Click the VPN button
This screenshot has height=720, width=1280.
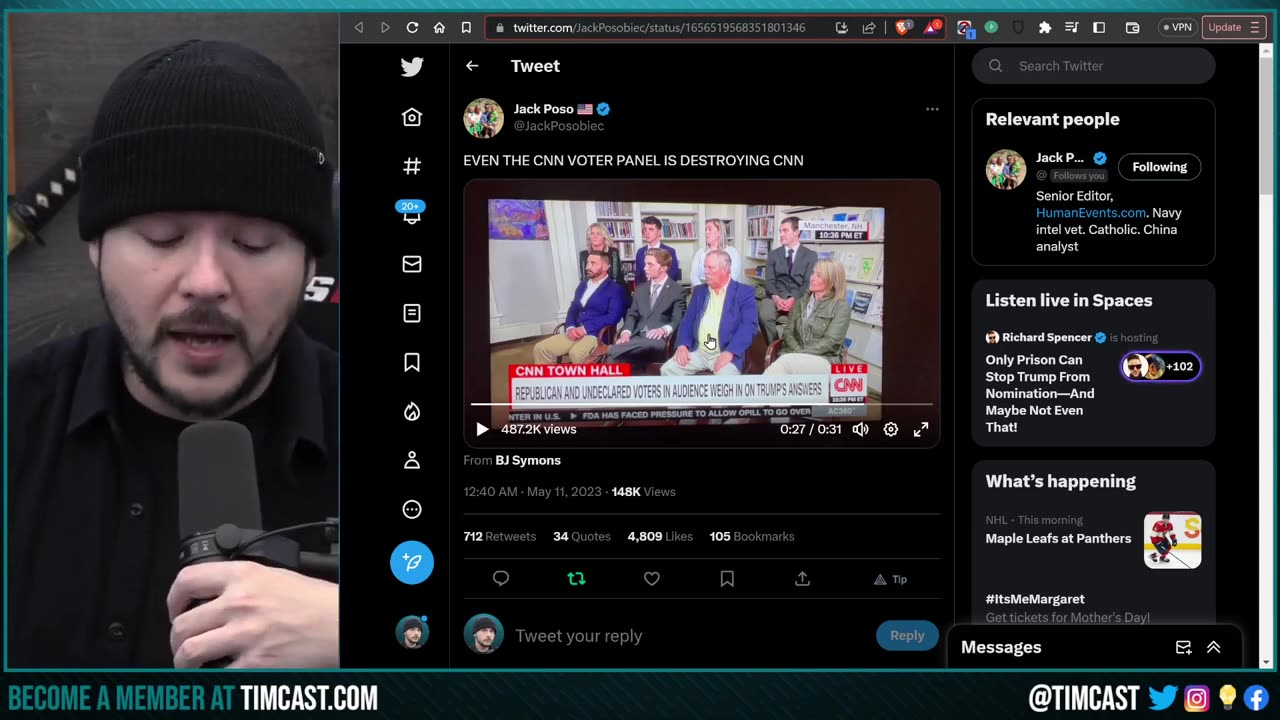[x=1176, y=28]
